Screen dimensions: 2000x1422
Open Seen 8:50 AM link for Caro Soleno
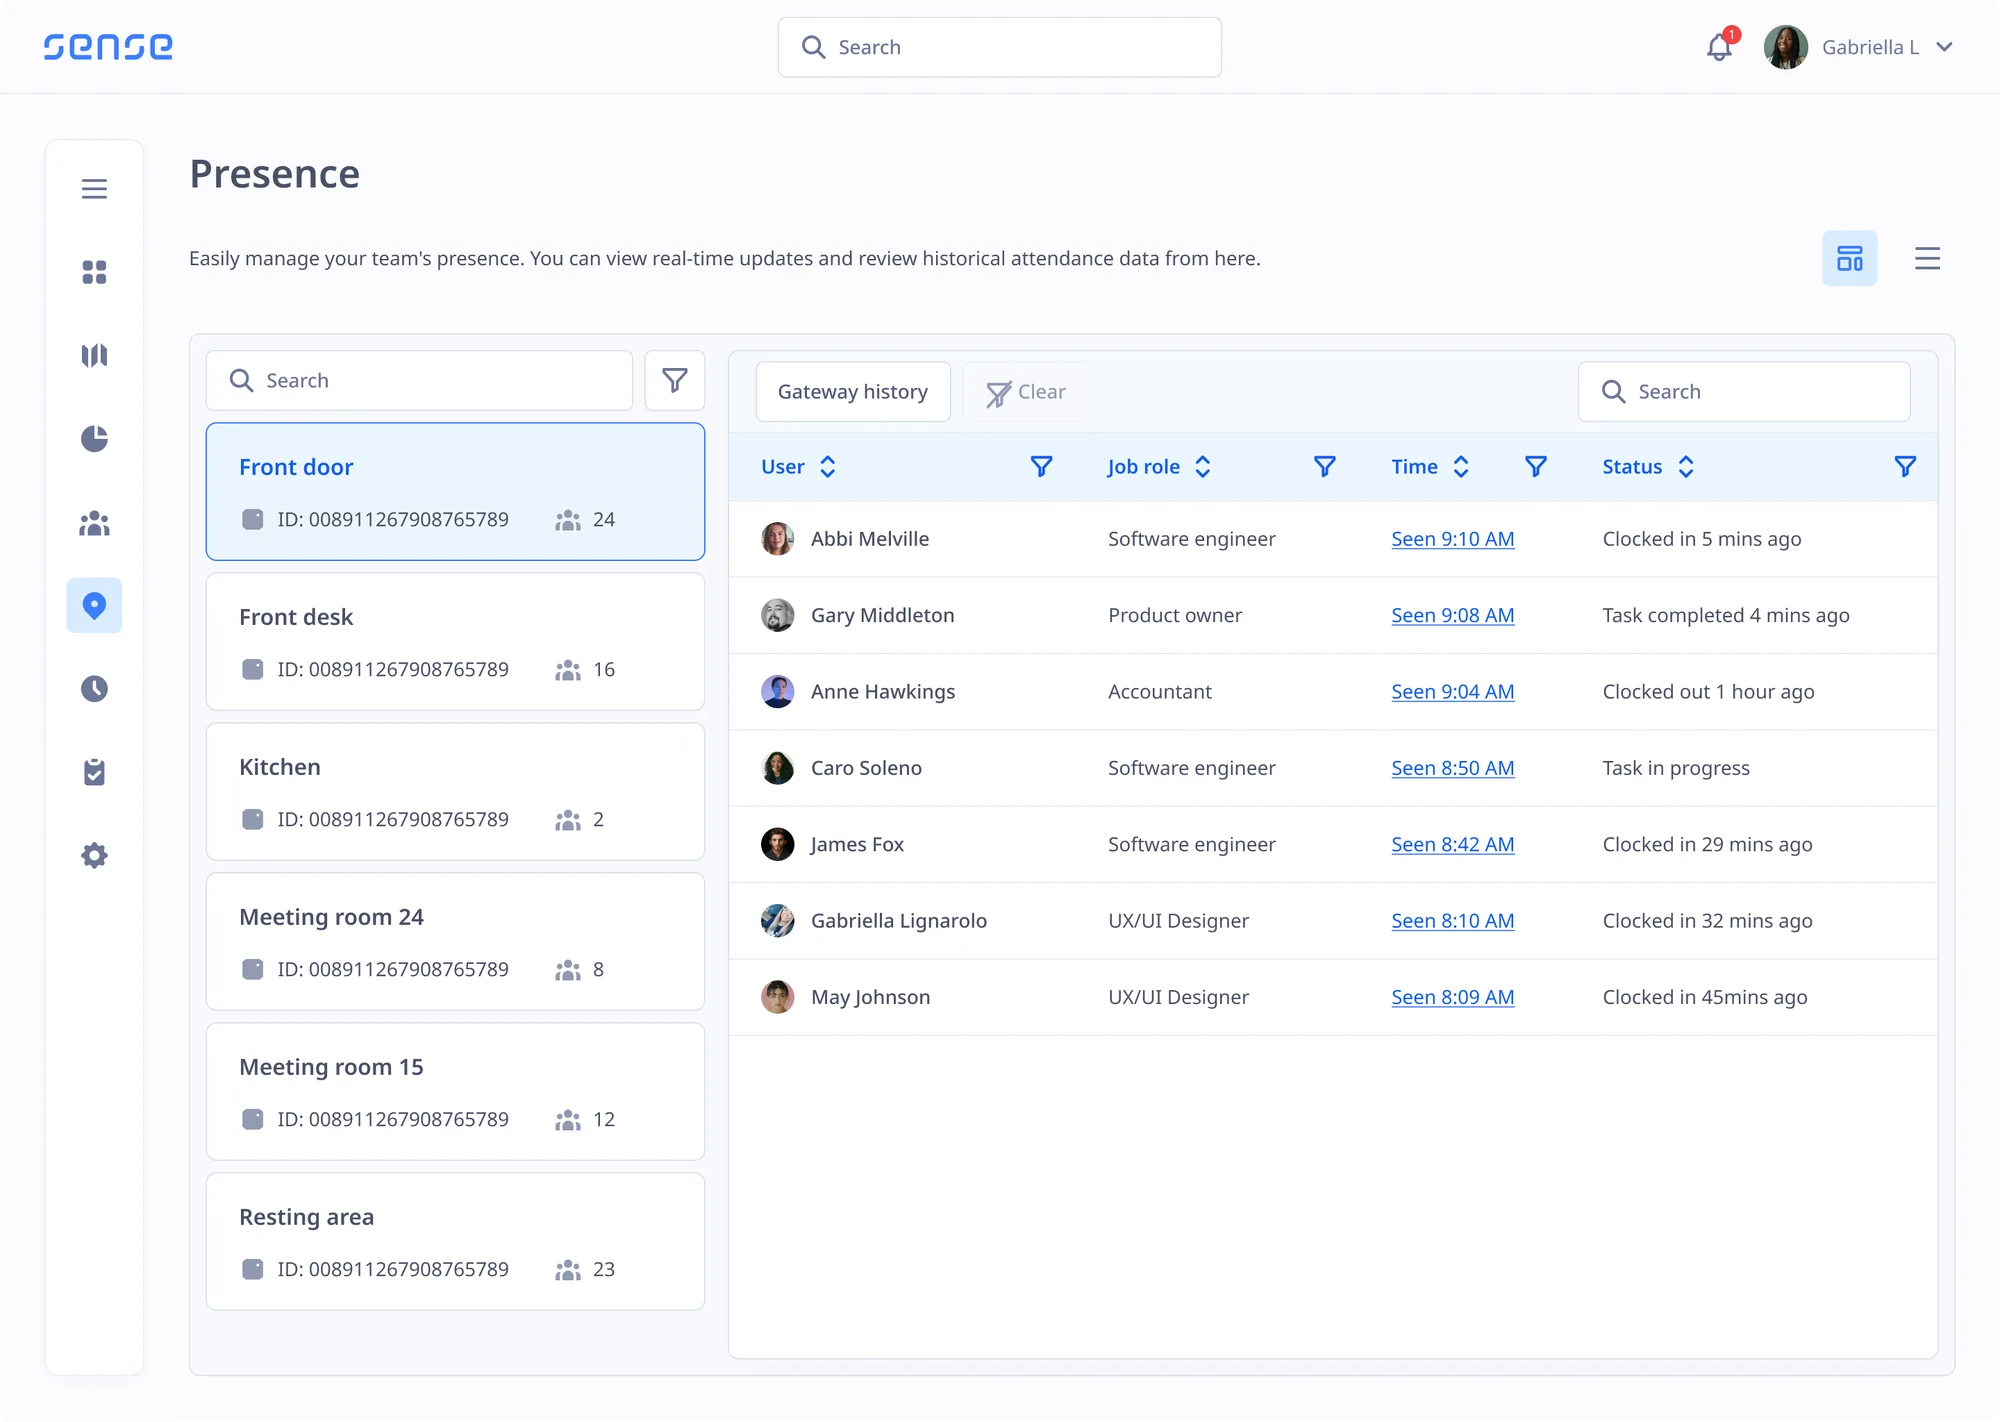coord(1452,767)
